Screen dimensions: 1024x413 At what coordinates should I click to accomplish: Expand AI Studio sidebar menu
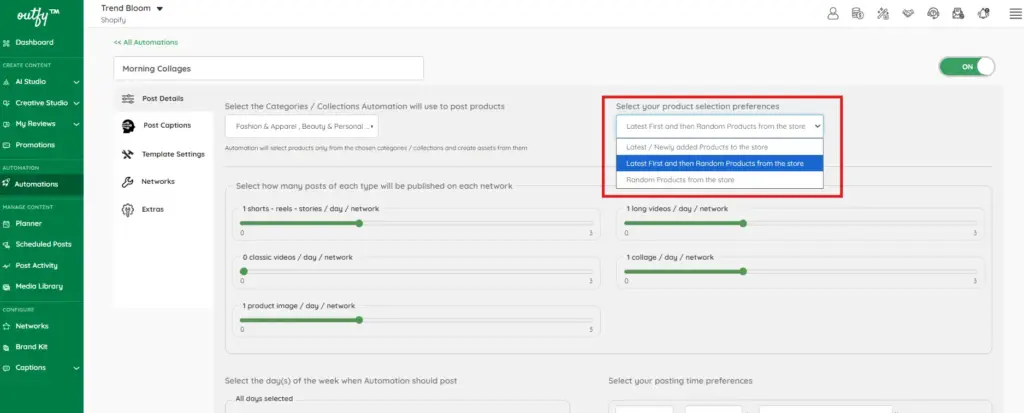[x=41, y=82]
